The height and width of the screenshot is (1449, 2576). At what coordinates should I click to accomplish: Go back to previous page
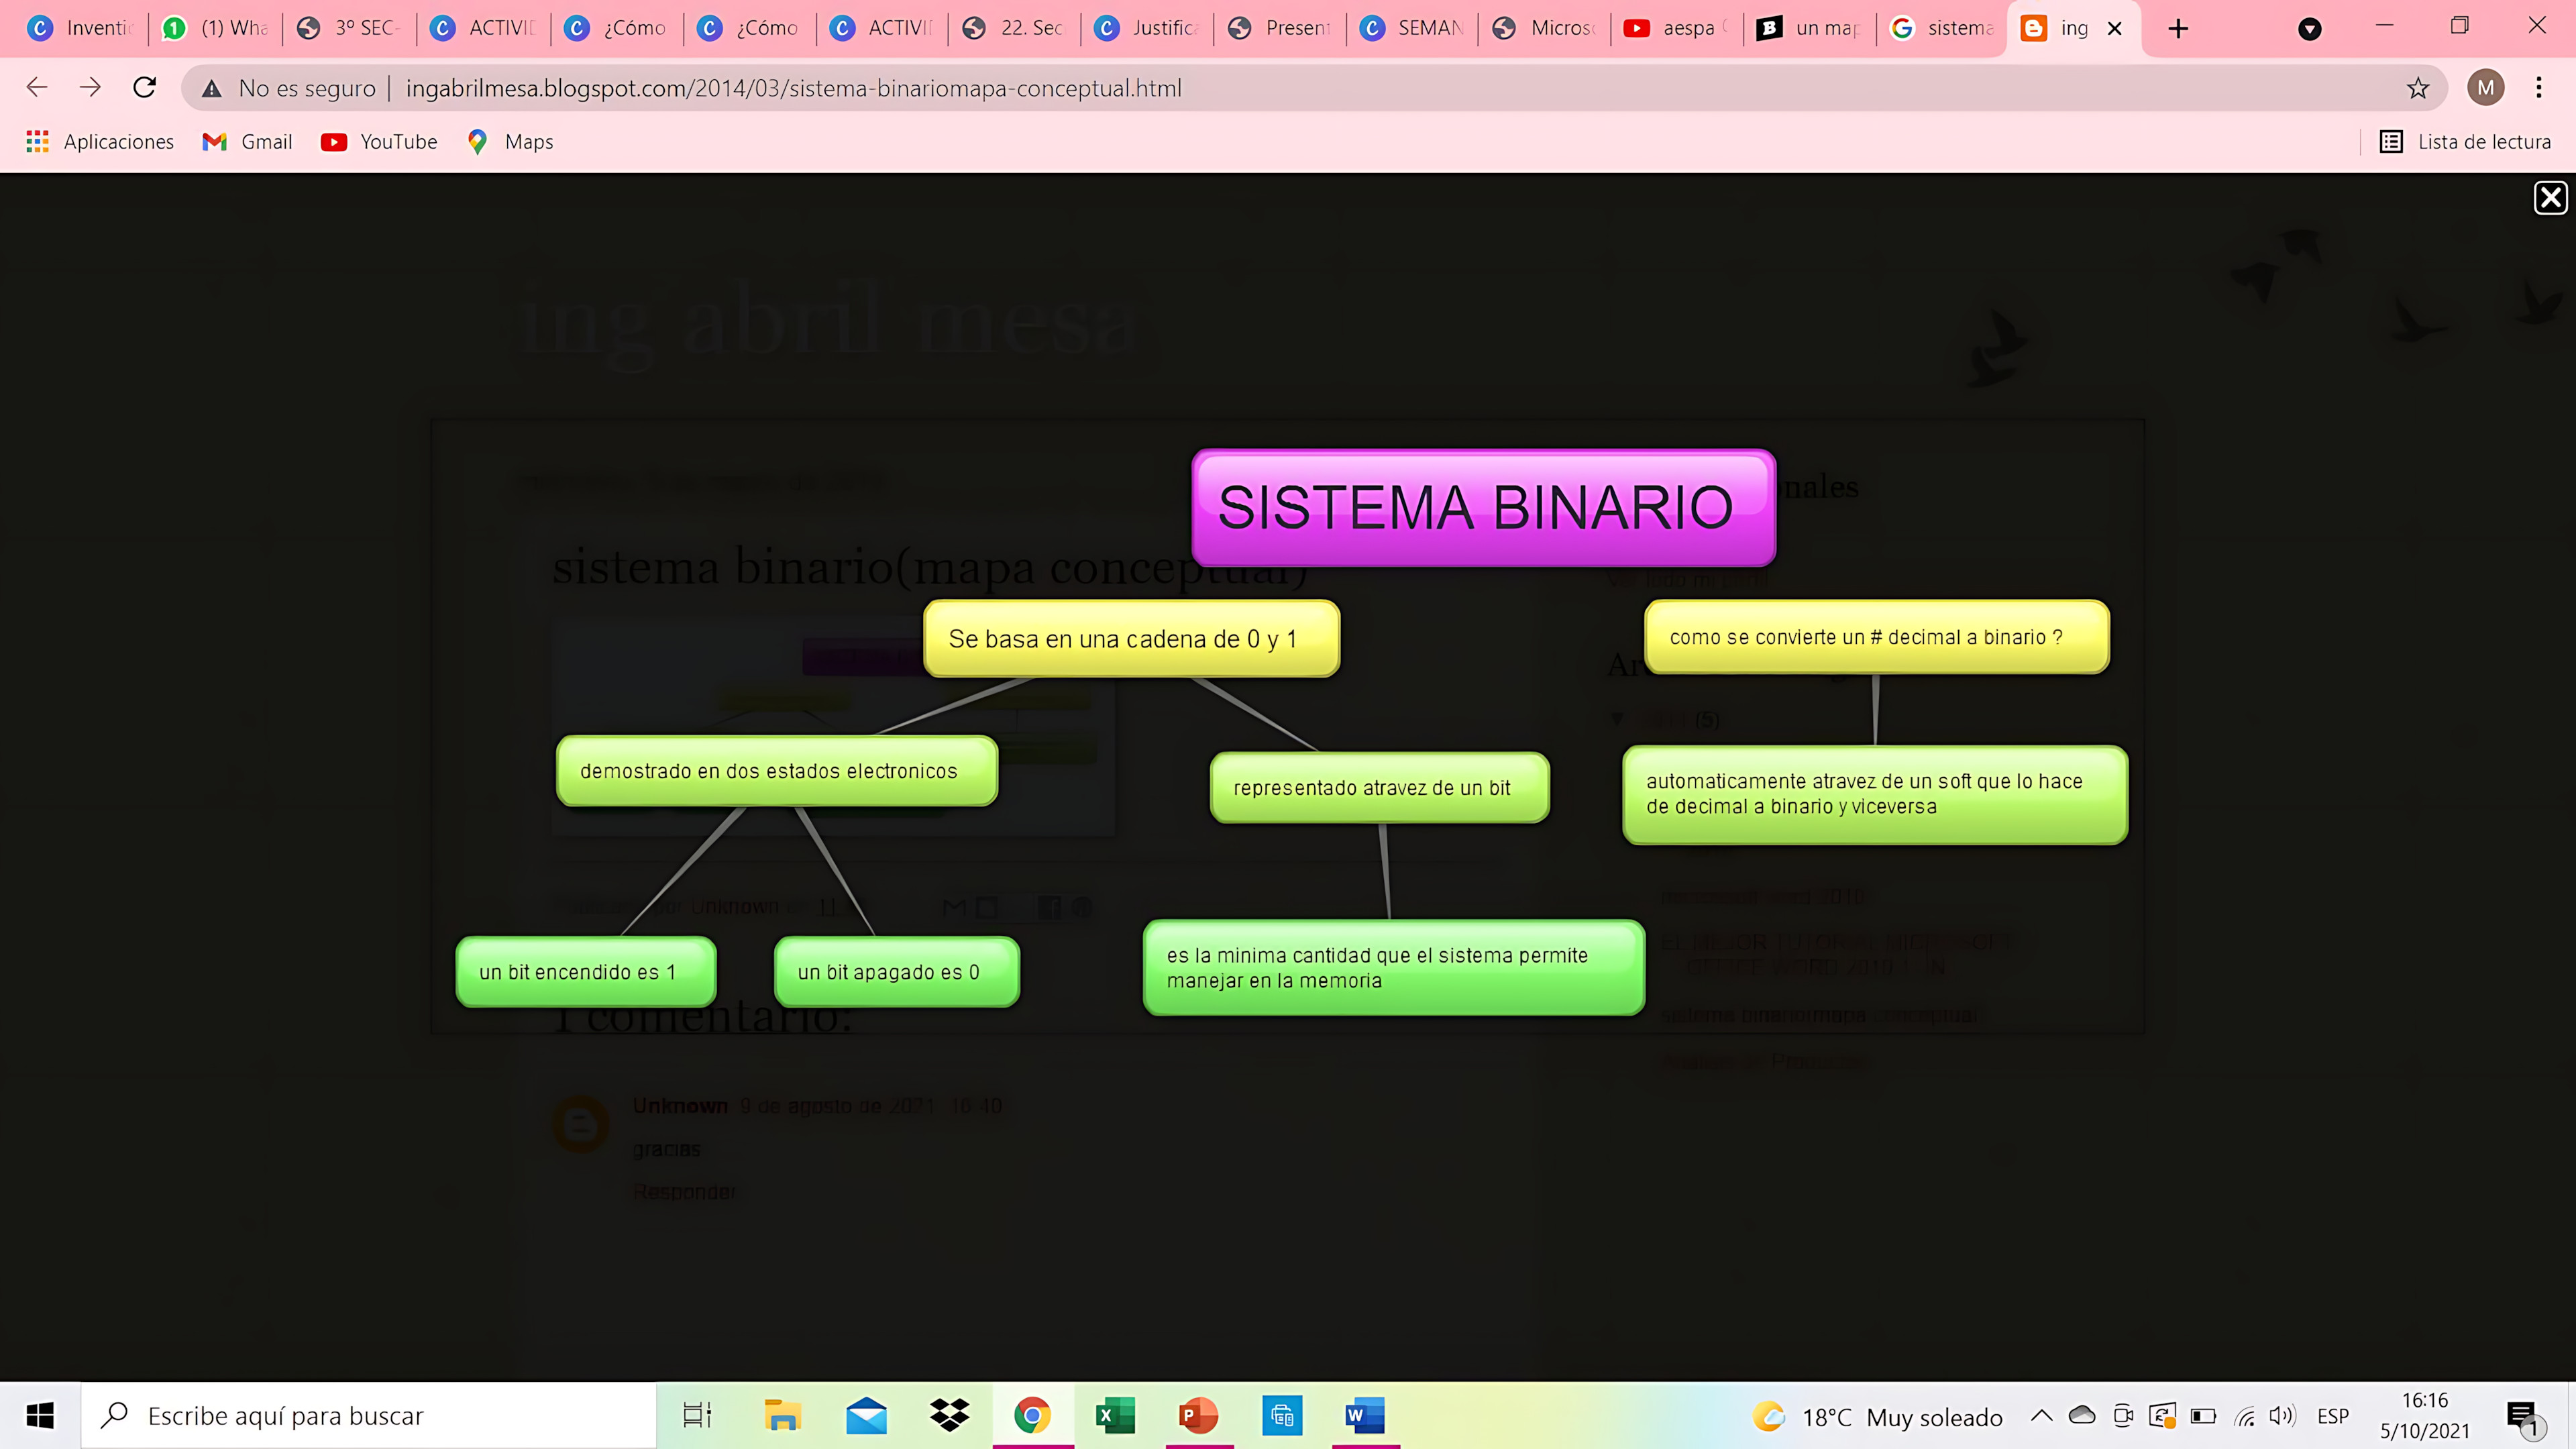pos(37,88)
